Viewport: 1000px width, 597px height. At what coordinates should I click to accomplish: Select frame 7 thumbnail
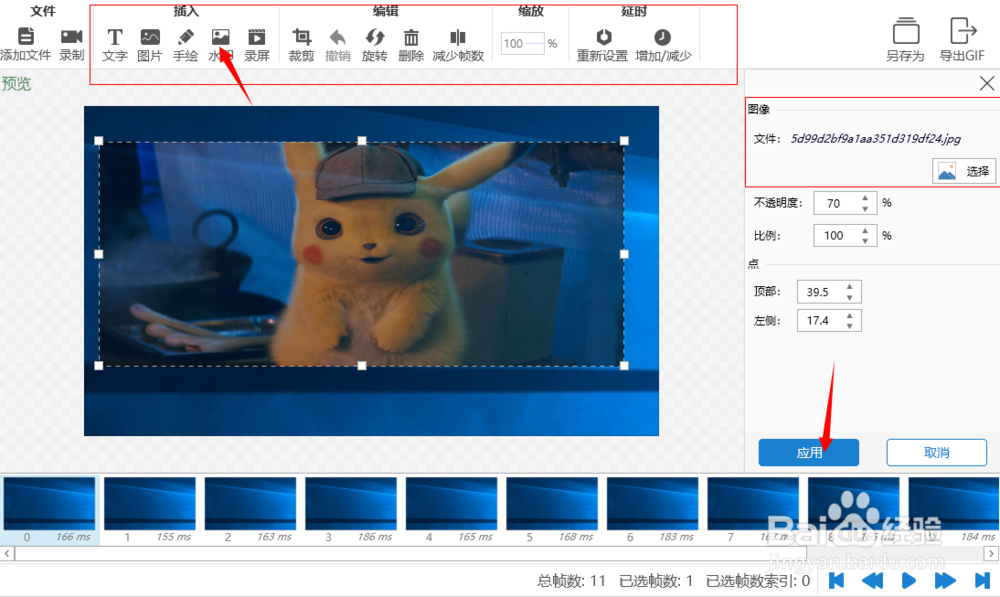tap(753, 504)
